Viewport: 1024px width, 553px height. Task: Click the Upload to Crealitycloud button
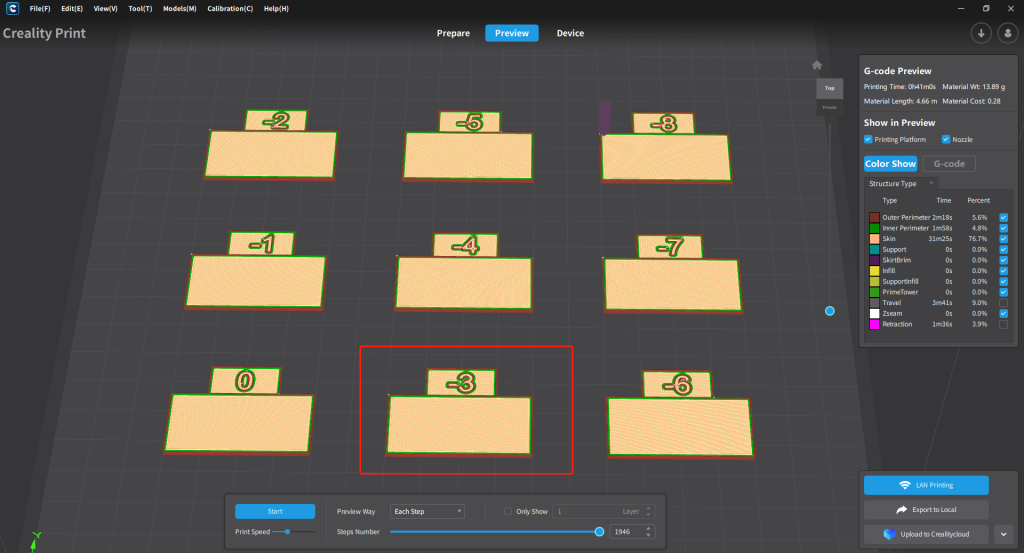tap(925, 534)
